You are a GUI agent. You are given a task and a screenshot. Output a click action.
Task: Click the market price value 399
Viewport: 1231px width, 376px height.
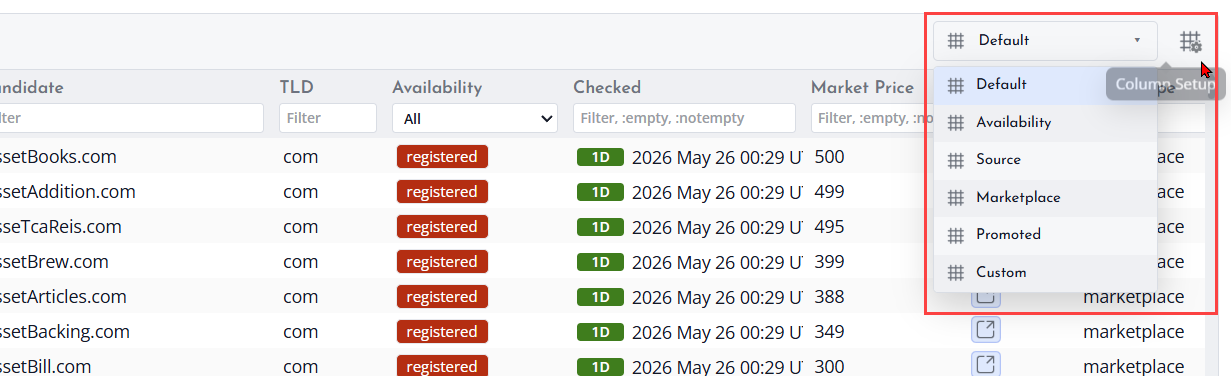click(x=830, y=262)
